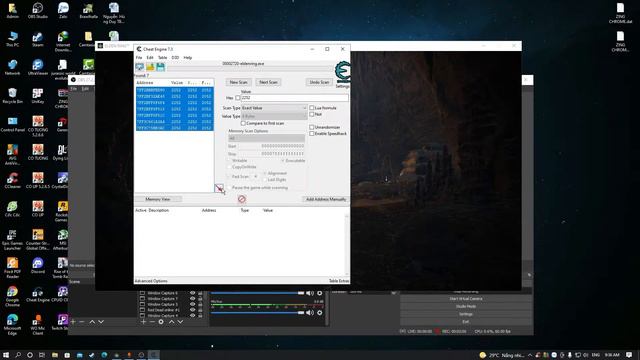The image size is (640, 360).
Task: Enable the Hex checkbox
Action: tap(238, 98)
